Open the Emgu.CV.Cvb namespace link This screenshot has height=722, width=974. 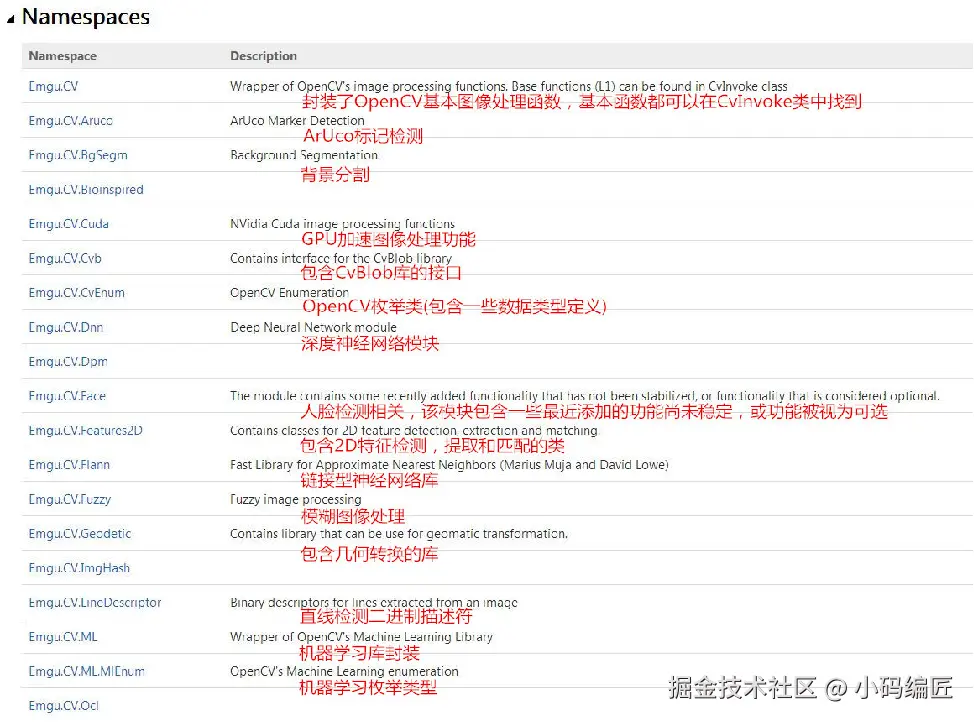(65, 258)
